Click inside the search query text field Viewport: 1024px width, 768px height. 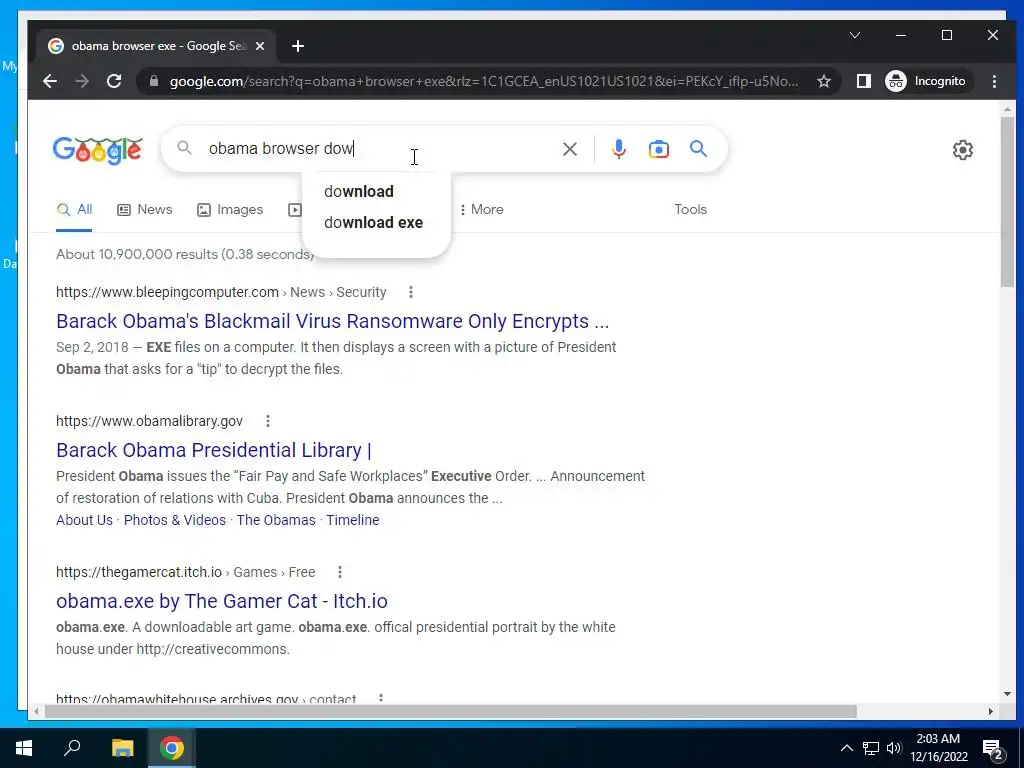point(379,149)
